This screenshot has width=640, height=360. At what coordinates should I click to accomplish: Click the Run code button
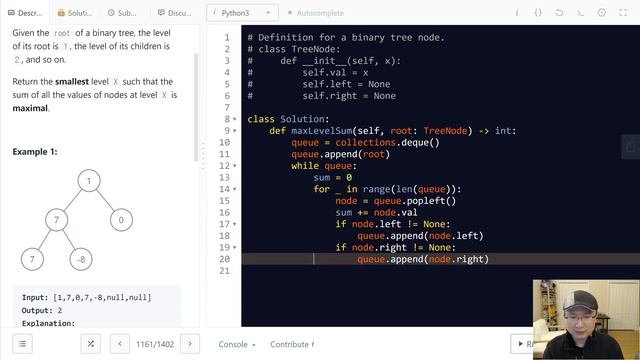(x=522, y=344)
